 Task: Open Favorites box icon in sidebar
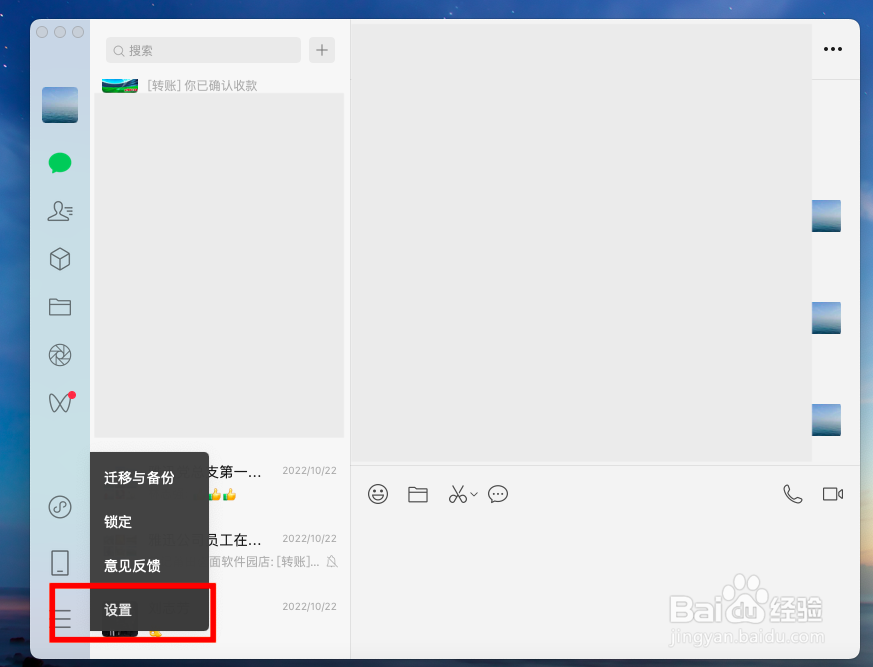pyautogui.click(x=59, y=259)
